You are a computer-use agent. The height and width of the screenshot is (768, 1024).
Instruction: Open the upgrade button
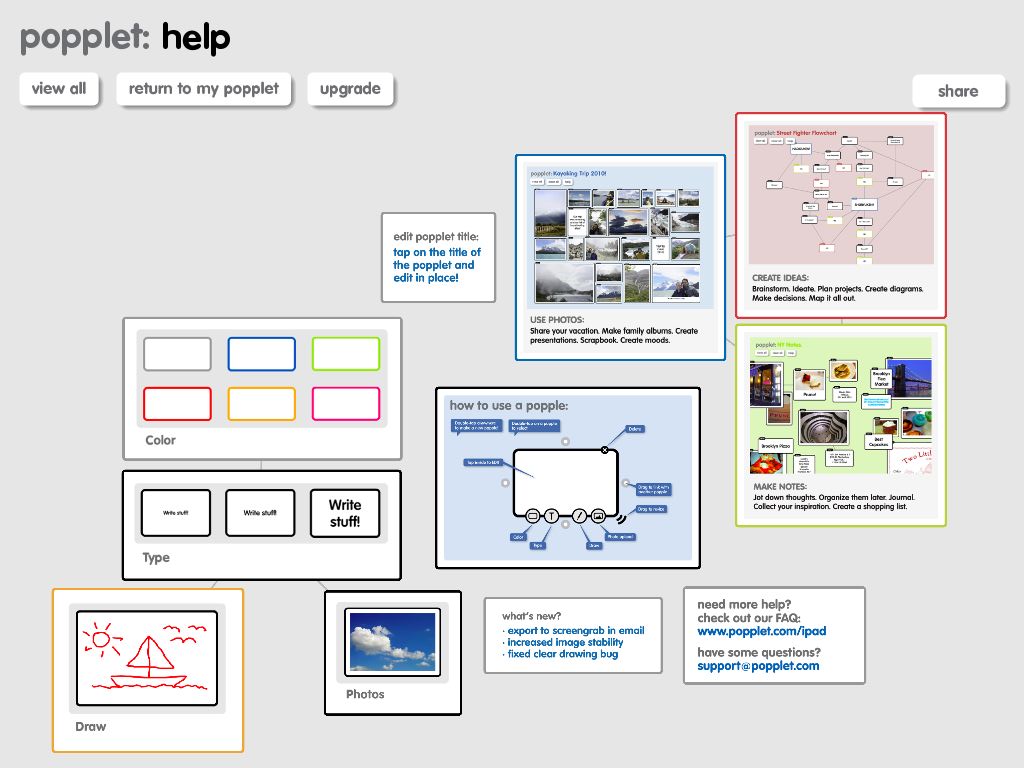(350, 89)
